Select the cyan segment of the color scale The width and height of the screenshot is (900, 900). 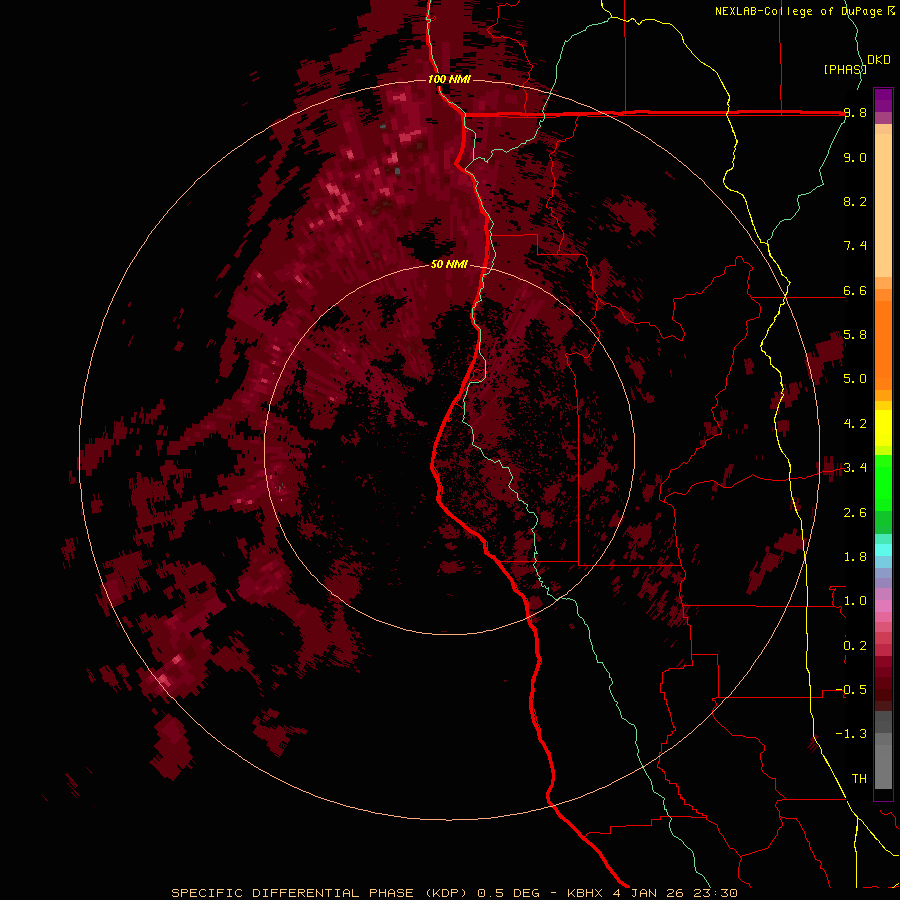click(883, 550)
